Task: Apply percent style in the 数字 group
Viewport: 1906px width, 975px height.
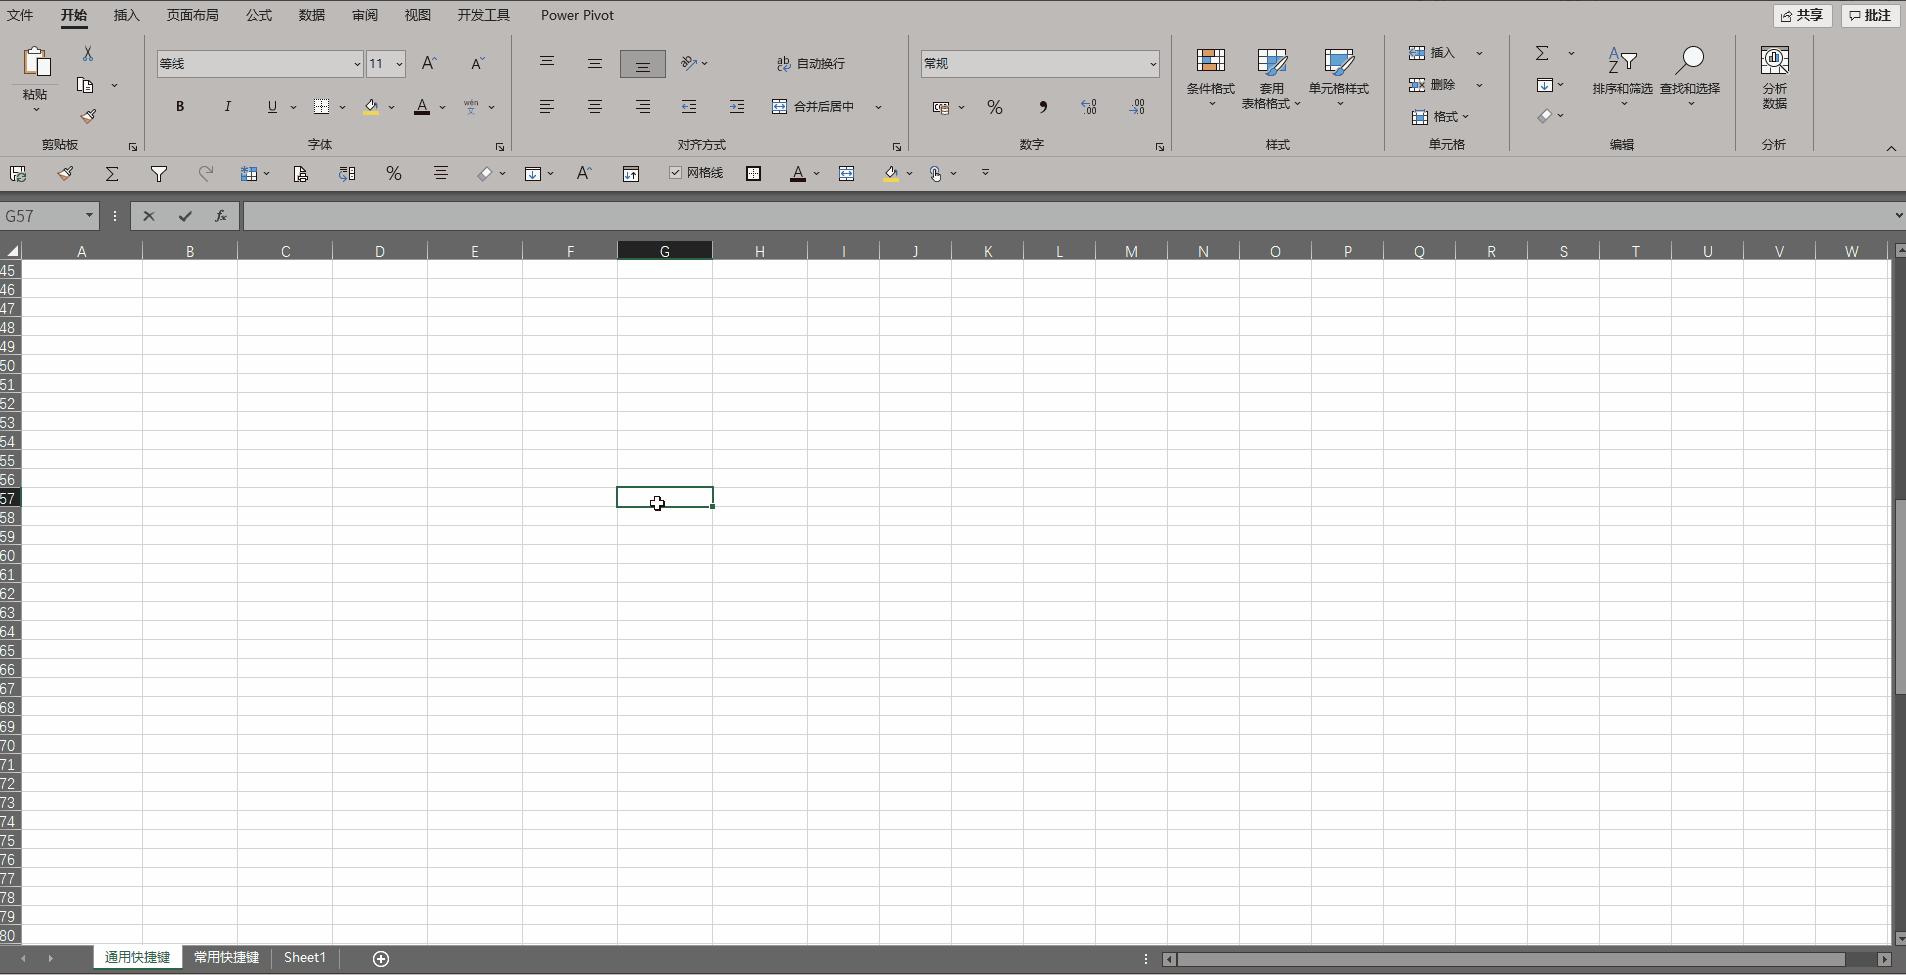Action: 995,107
